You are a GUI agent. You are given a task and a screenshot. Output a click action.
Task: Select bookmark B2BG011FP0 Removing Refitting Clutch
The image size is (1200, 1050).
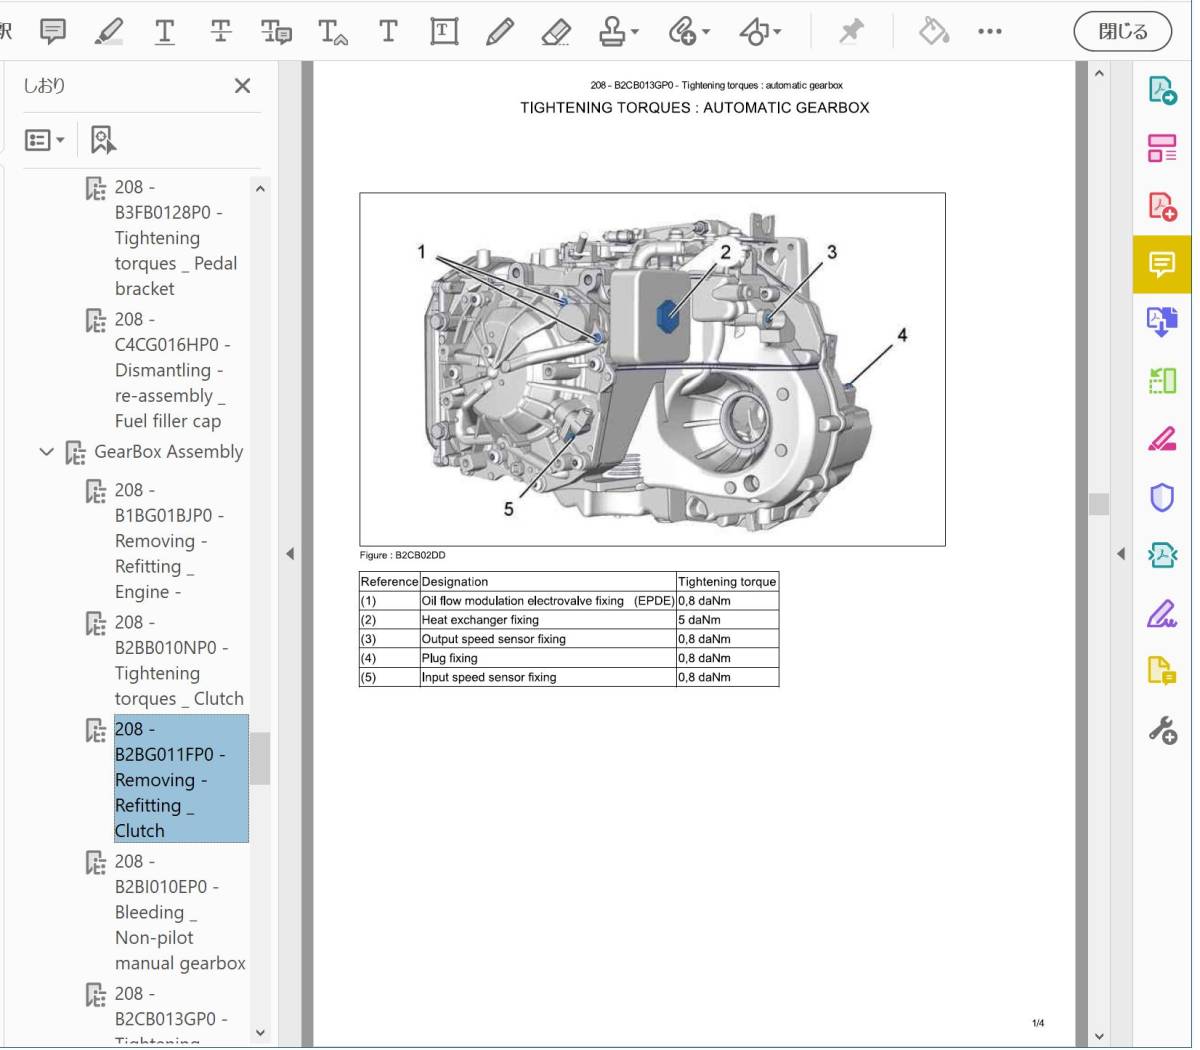click(x=181, y=779)
